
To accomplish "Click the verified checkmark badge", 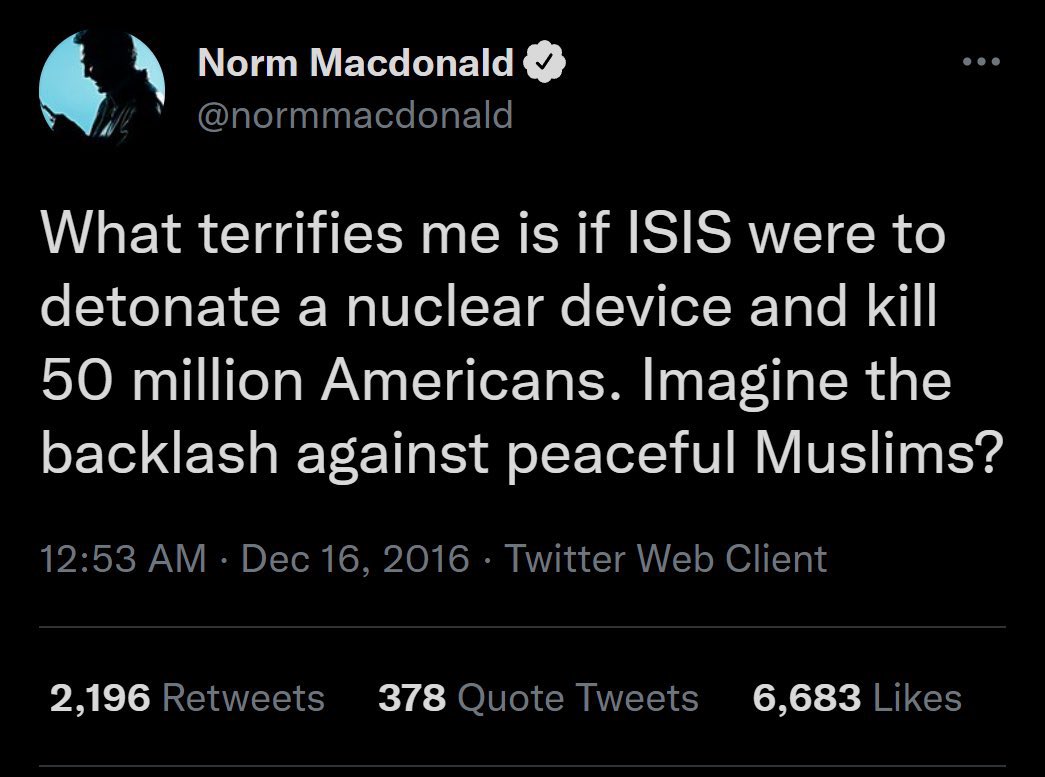I will (x=544, y=62).
